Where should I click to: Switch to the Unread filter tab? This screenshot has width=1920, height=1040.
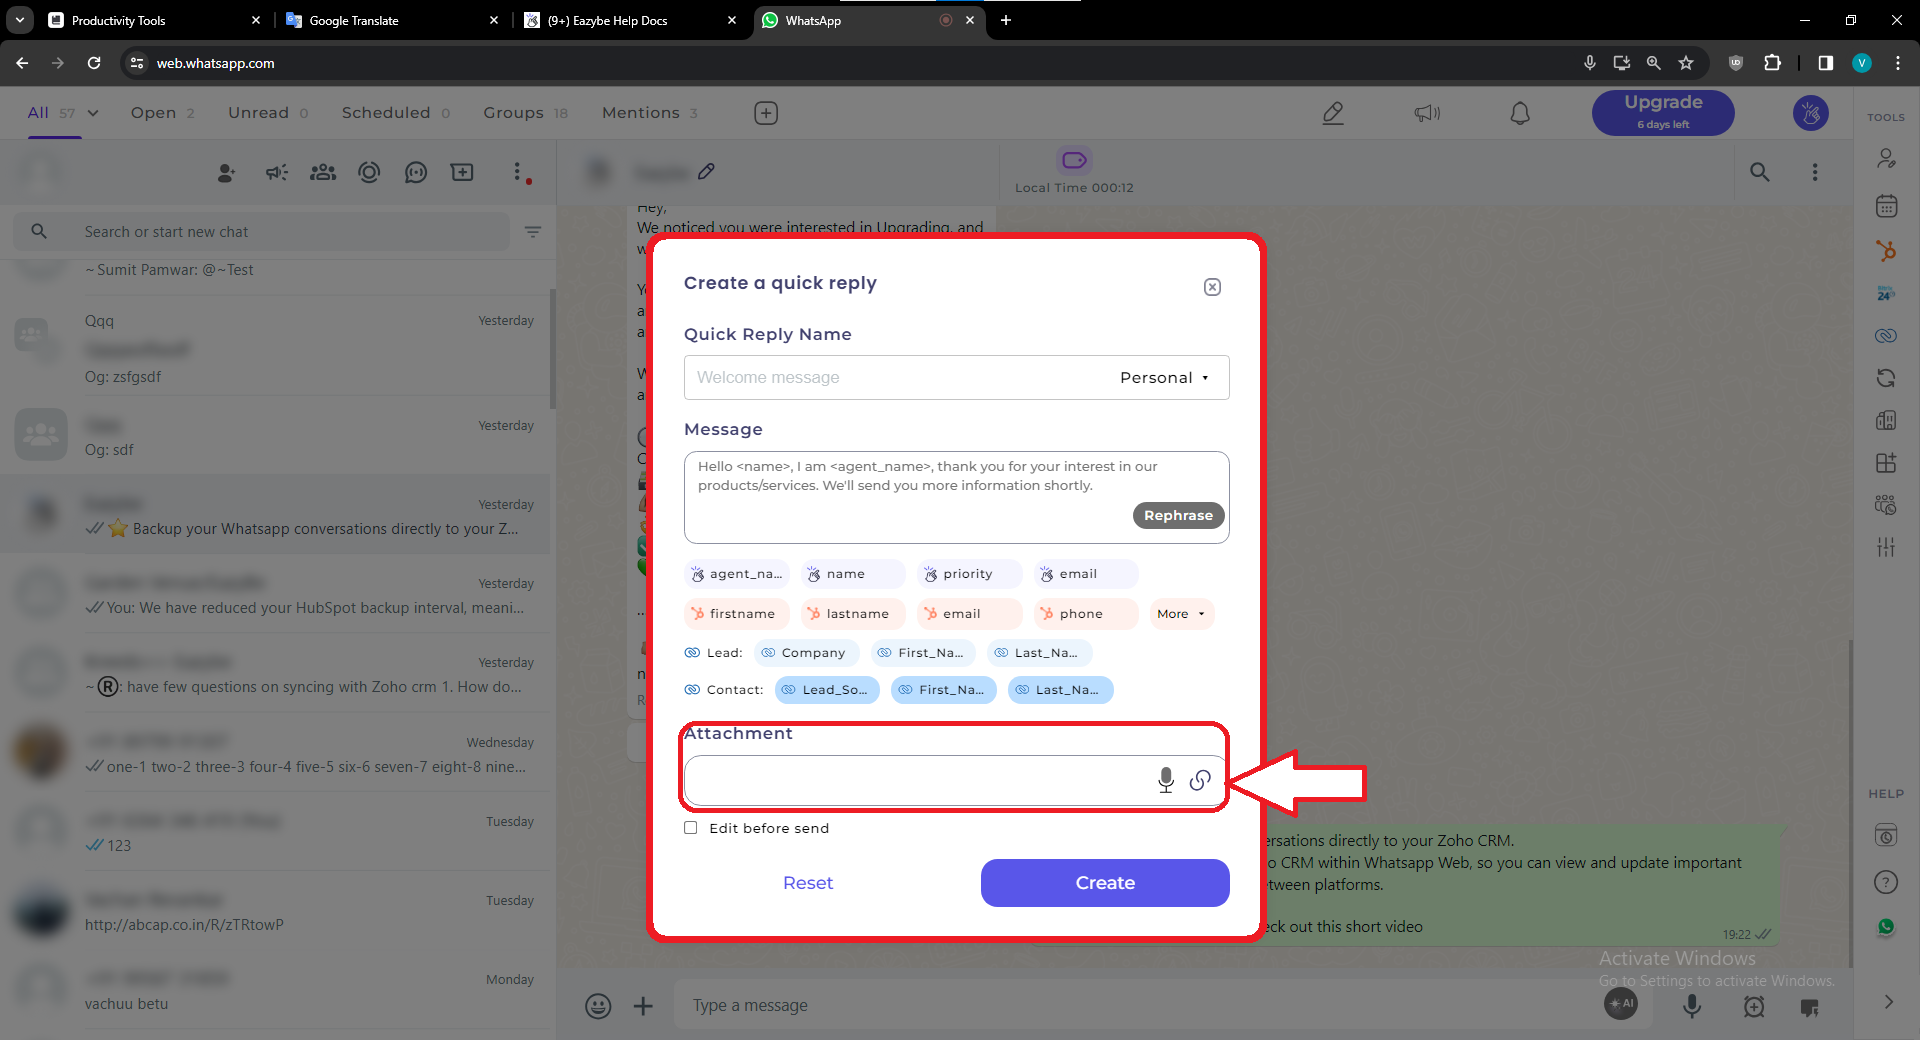[268, 113]
